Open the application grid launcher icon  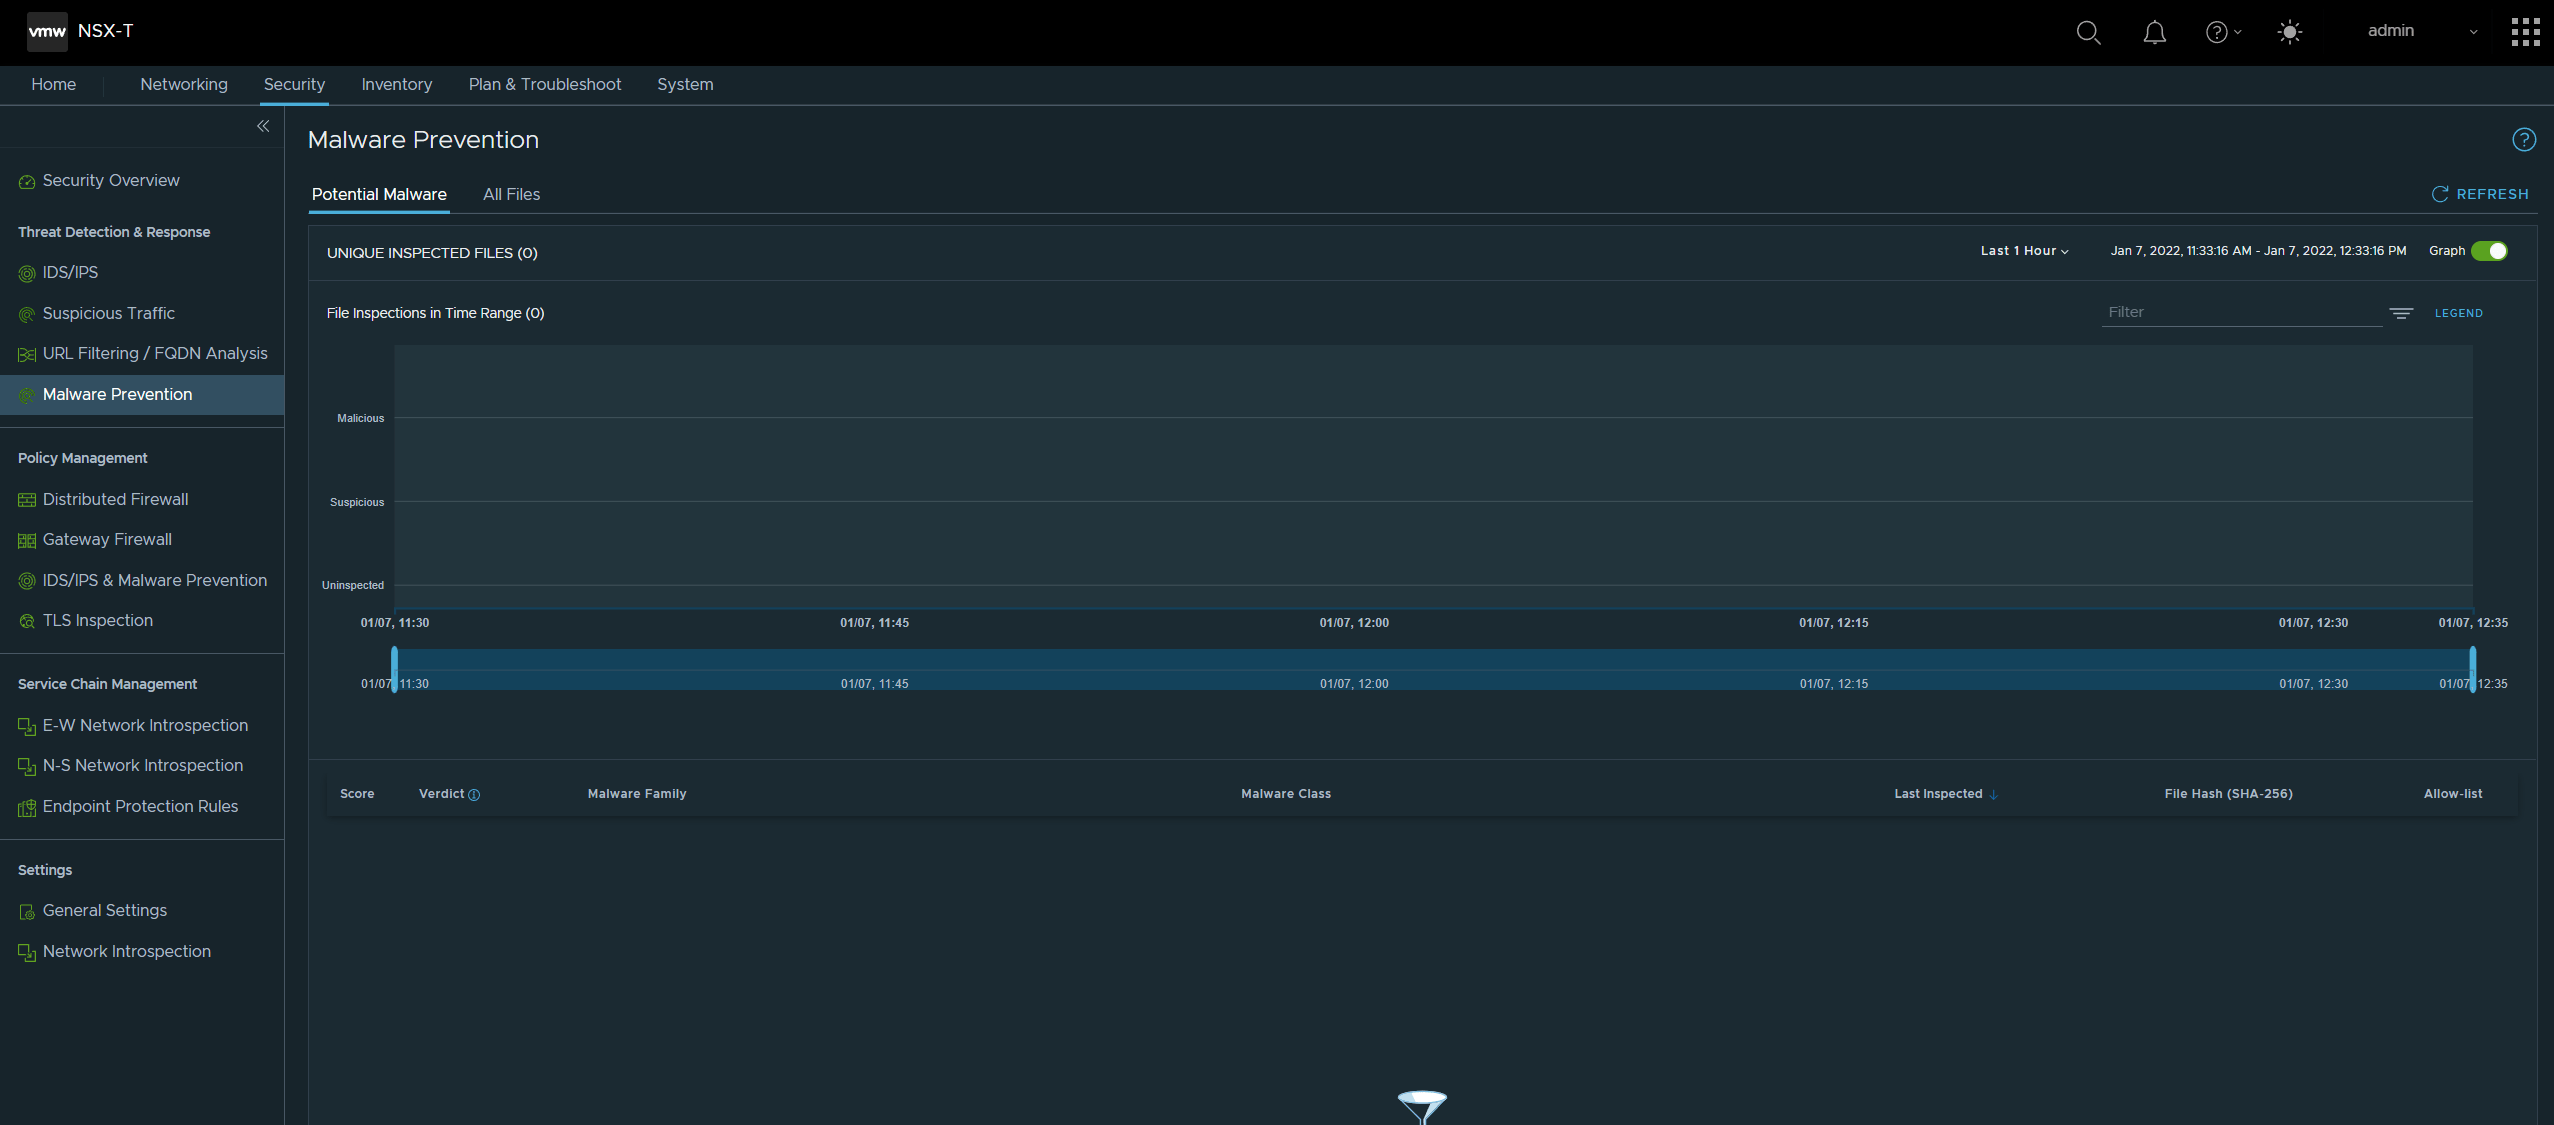[x=2525, y=32]
